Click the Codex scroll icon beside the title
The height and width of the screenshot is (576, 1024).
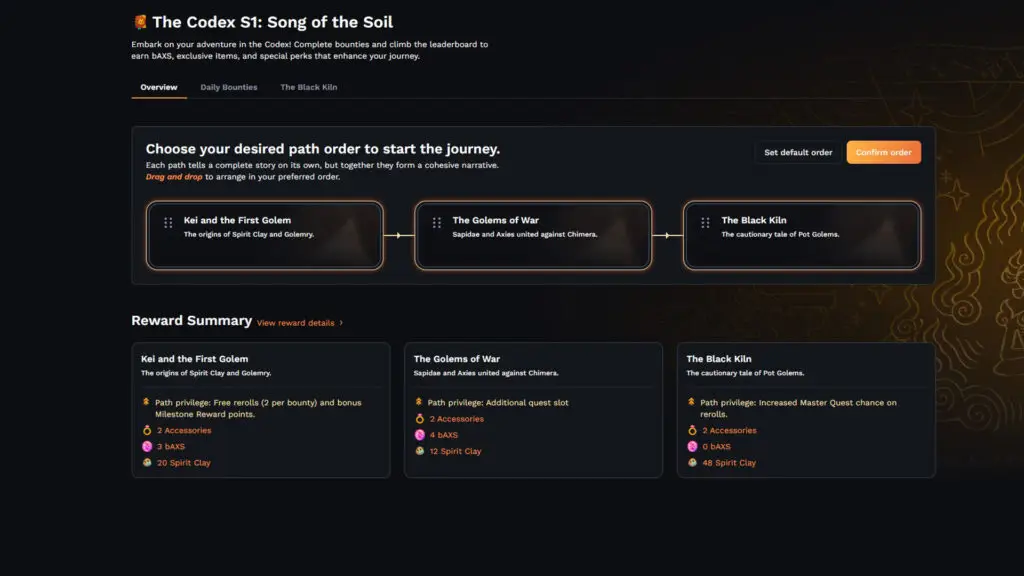(x=140, y=22)
